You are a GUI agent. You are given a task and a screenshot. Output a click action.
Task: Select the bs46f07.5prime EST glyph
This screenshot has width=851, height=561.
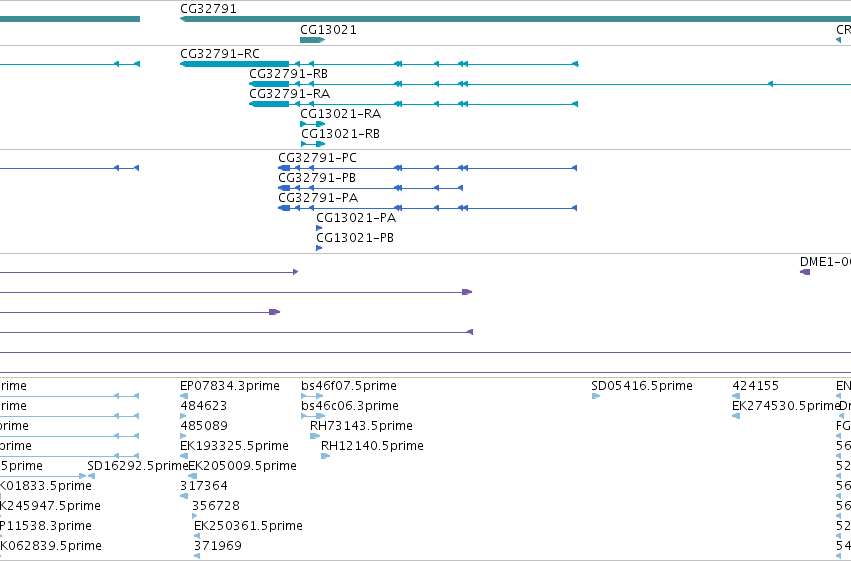click(313, 396)
